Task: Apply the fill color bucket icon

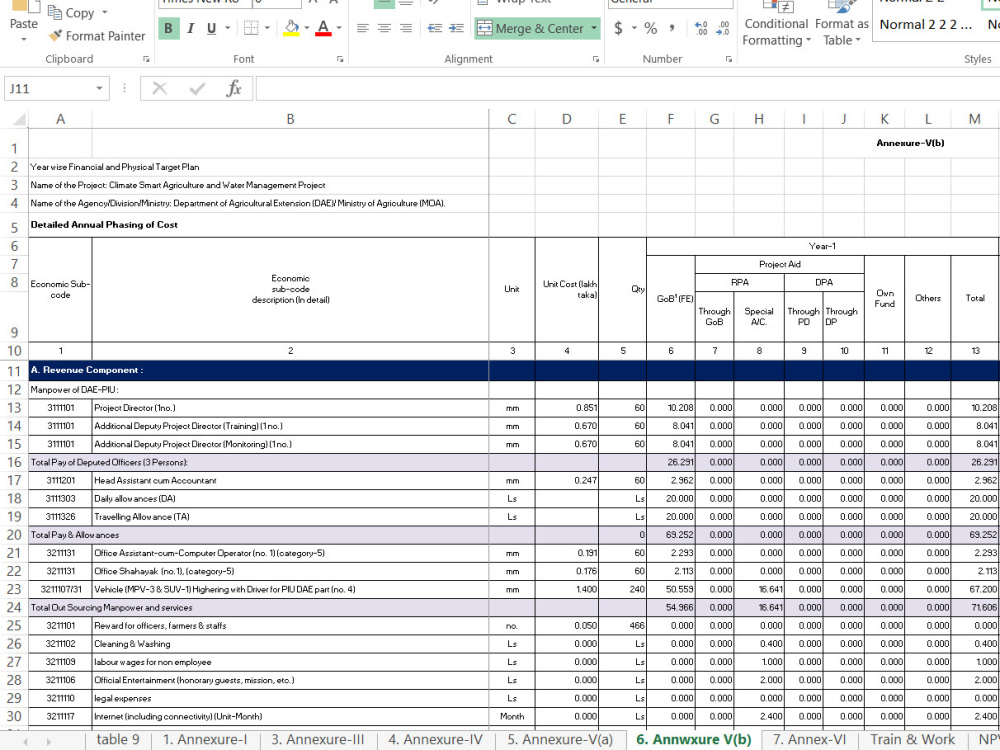Action: [291, 28]
